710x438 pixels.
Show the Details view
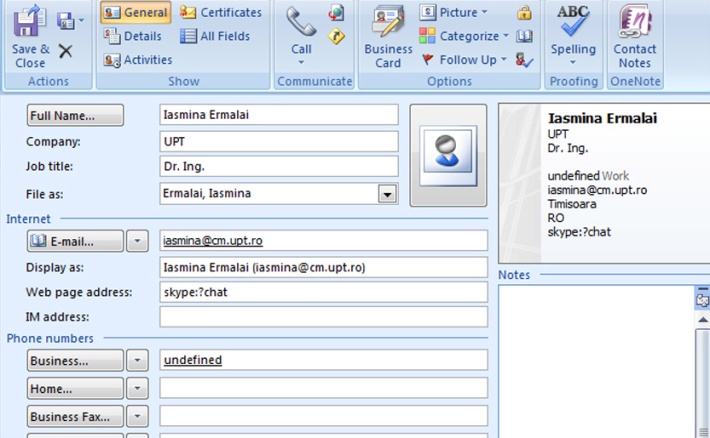pos(133,37)
